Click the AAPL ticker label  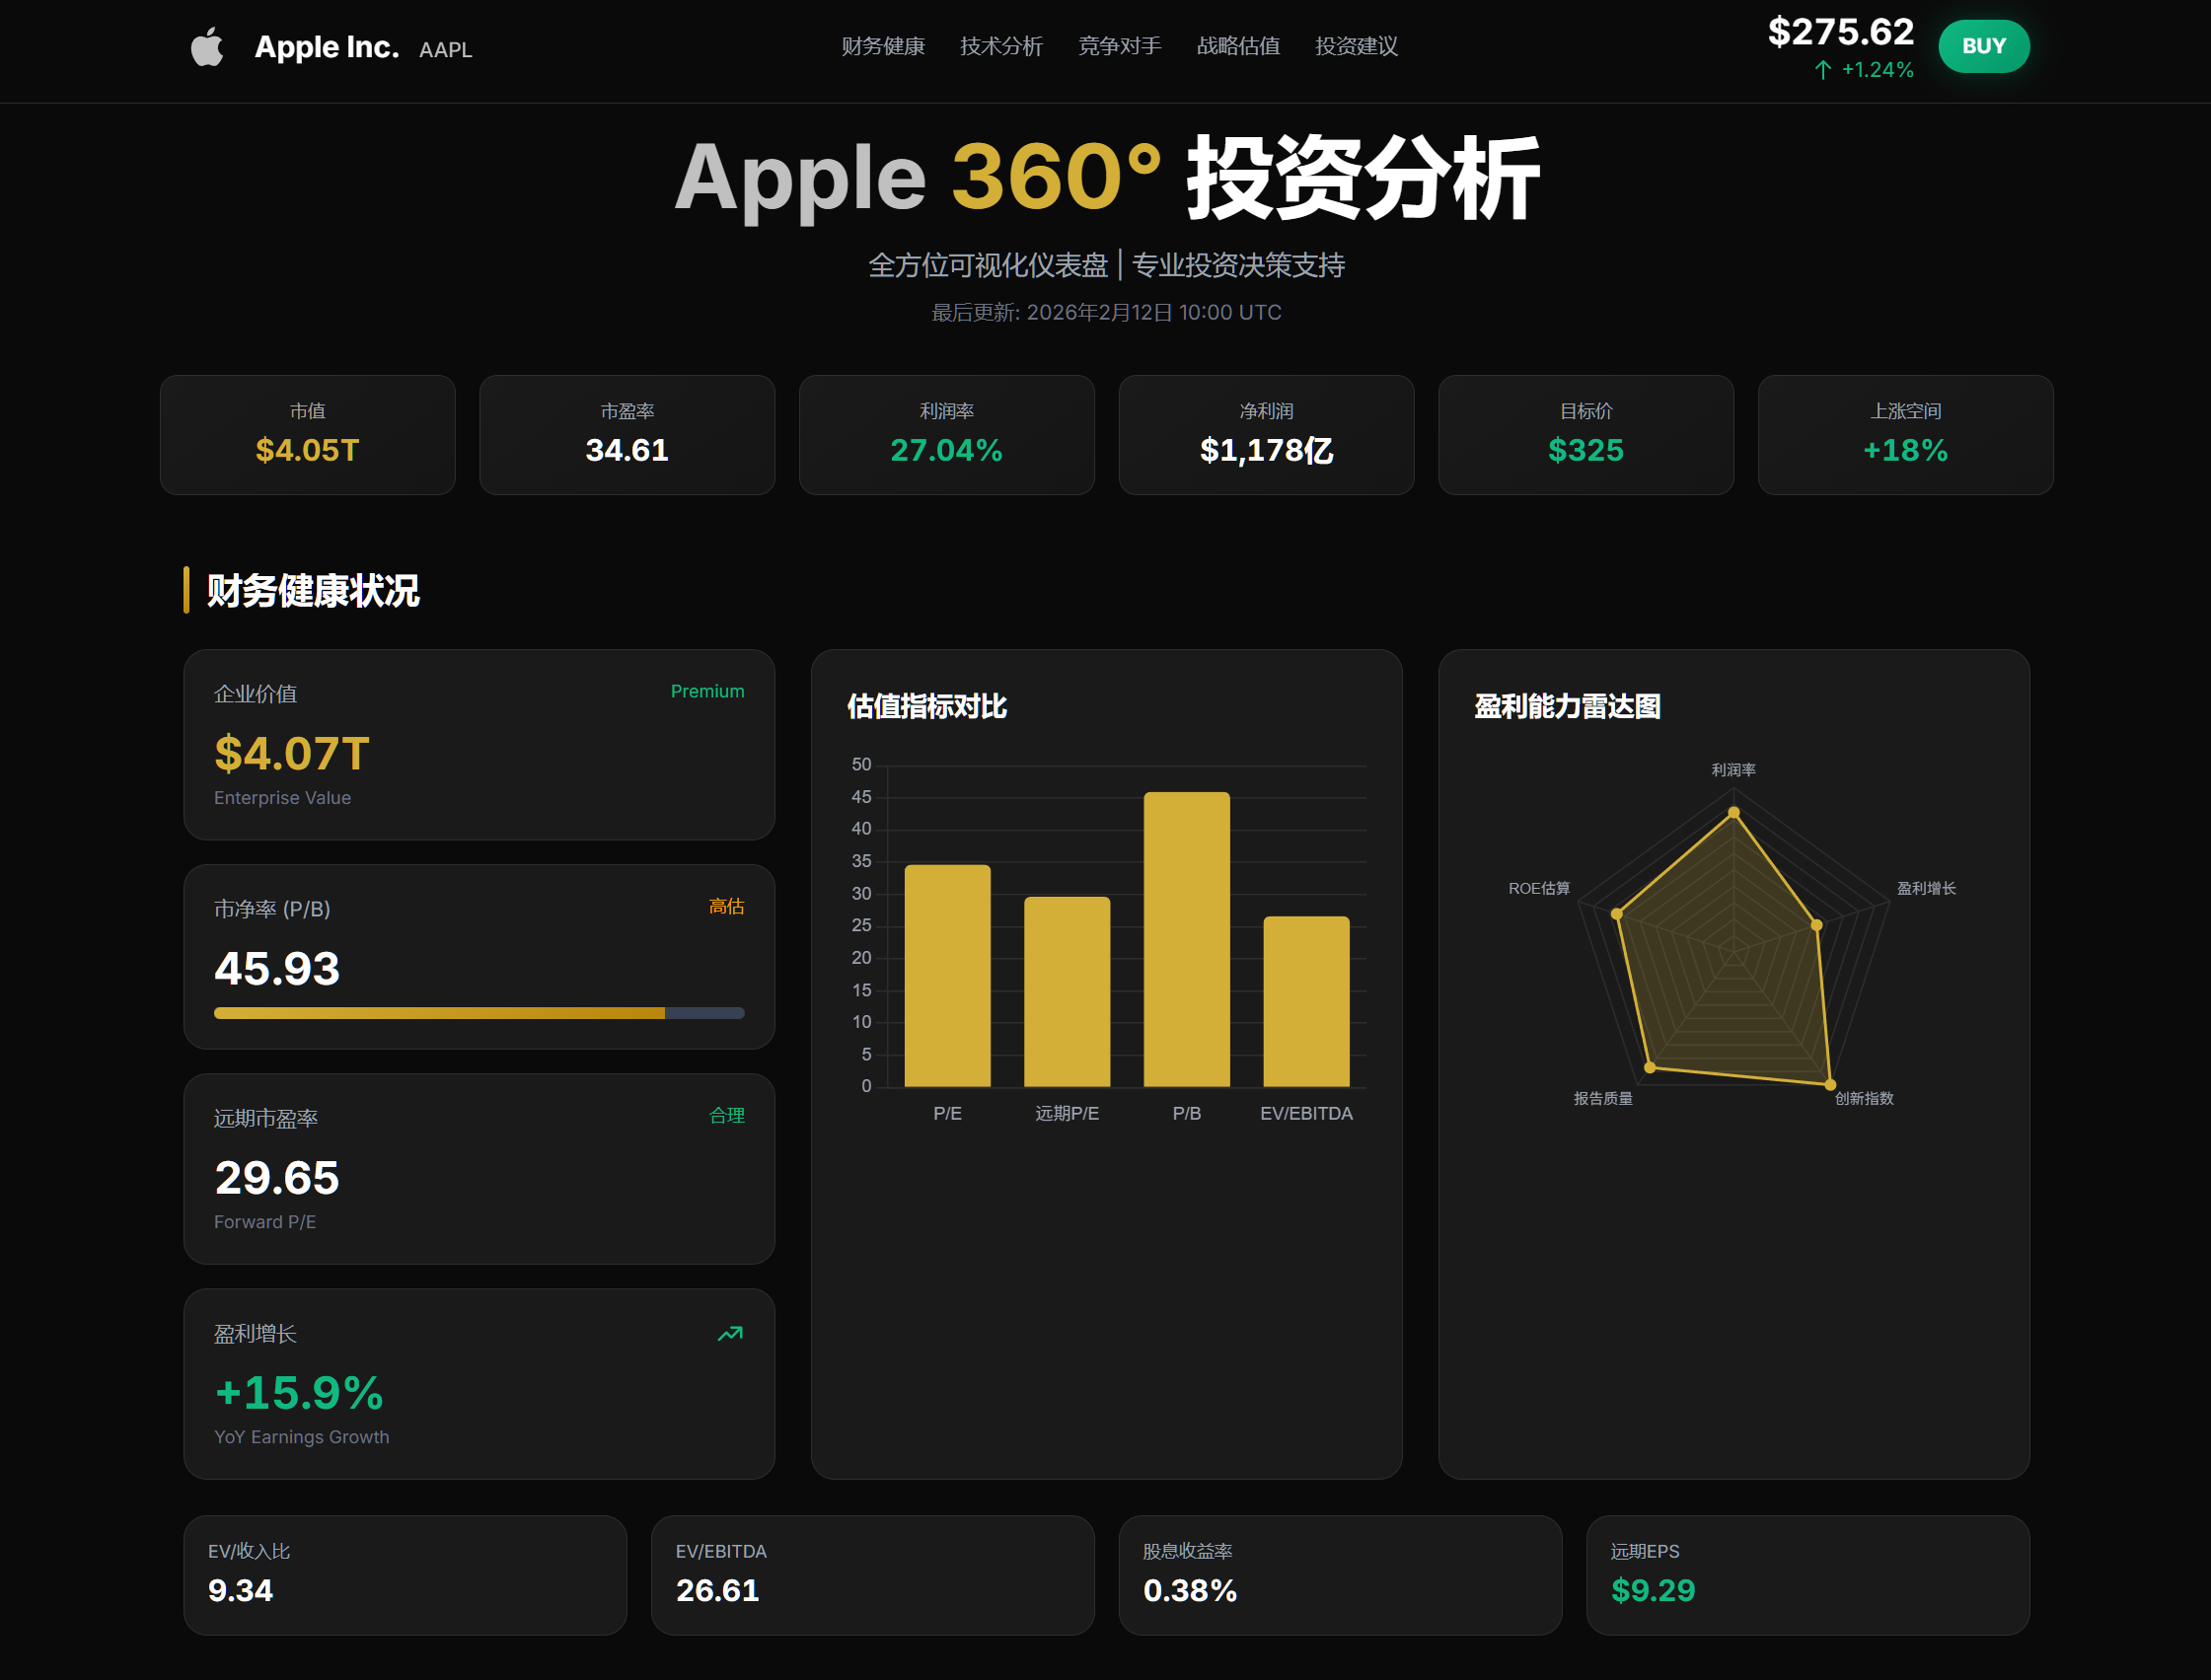(x=445, y=49)
